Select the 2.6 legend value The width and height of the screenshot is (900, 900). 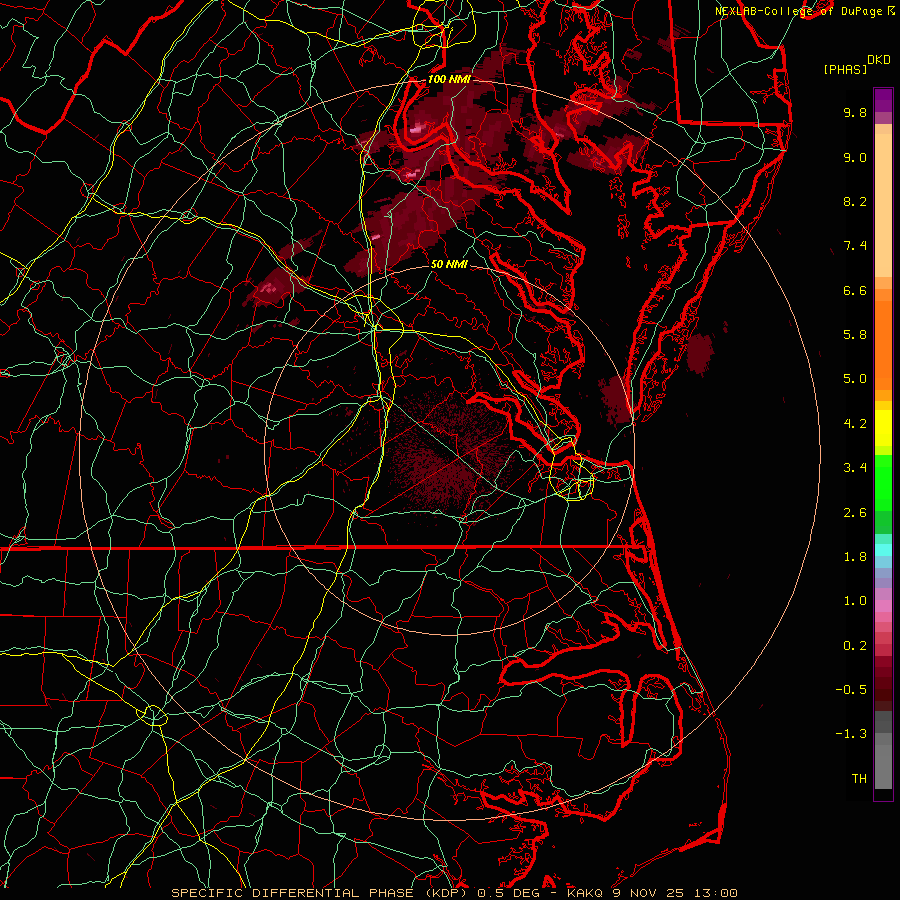tap(855, 513)
